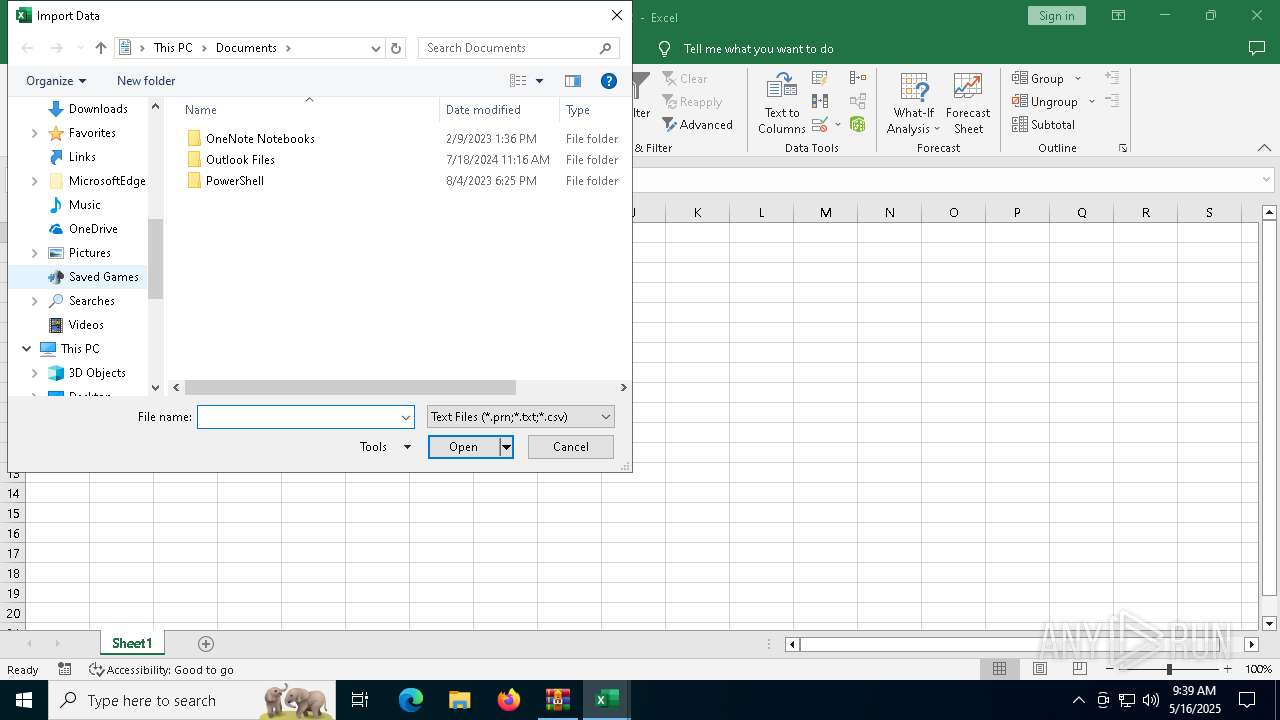This screenshot has height=720, width=1280.
Task: Open File Explorer from taskbar
Action: tap(460, 700)
